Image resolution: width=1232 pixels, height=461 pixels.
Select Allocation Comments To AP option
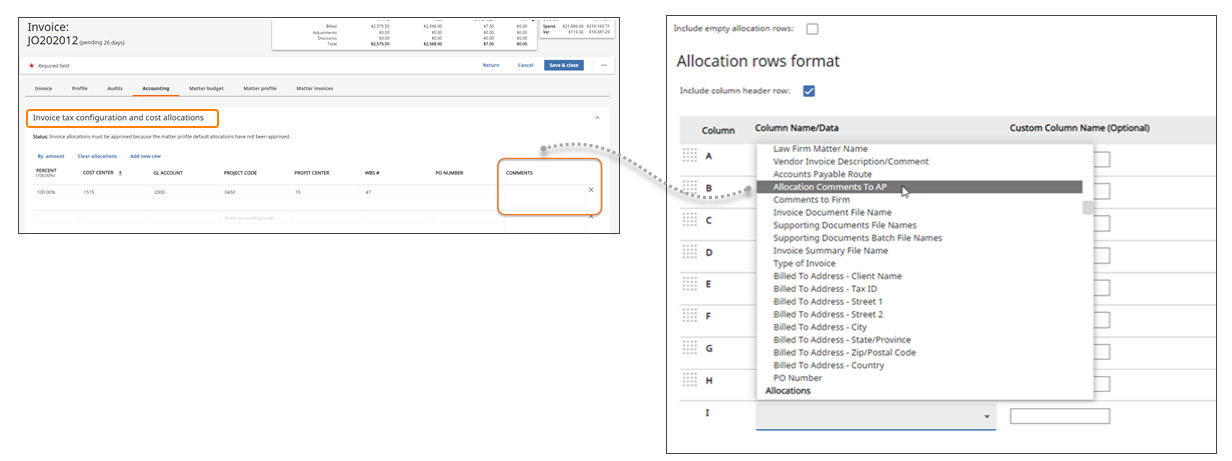tap(829, 187)
